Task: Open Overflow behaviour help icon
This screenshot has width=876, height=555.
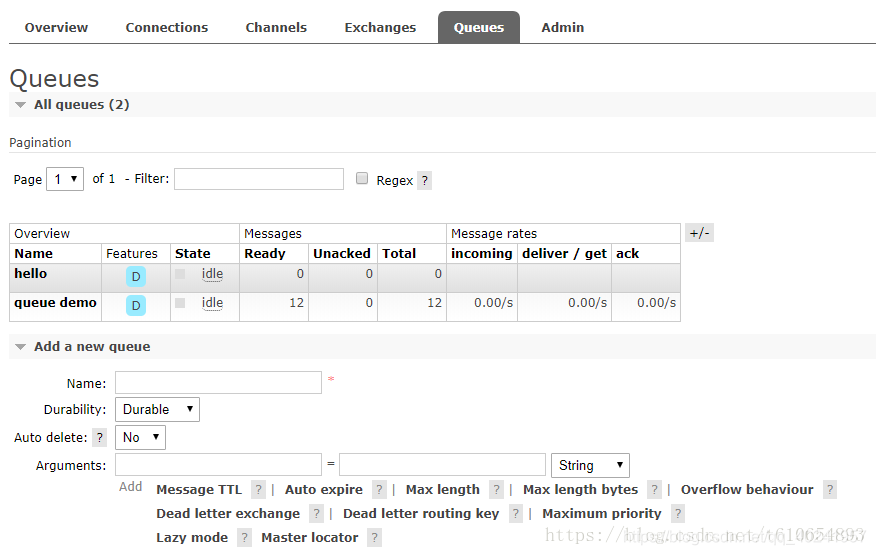Action: pyautogui.click(x=830, y=490)
